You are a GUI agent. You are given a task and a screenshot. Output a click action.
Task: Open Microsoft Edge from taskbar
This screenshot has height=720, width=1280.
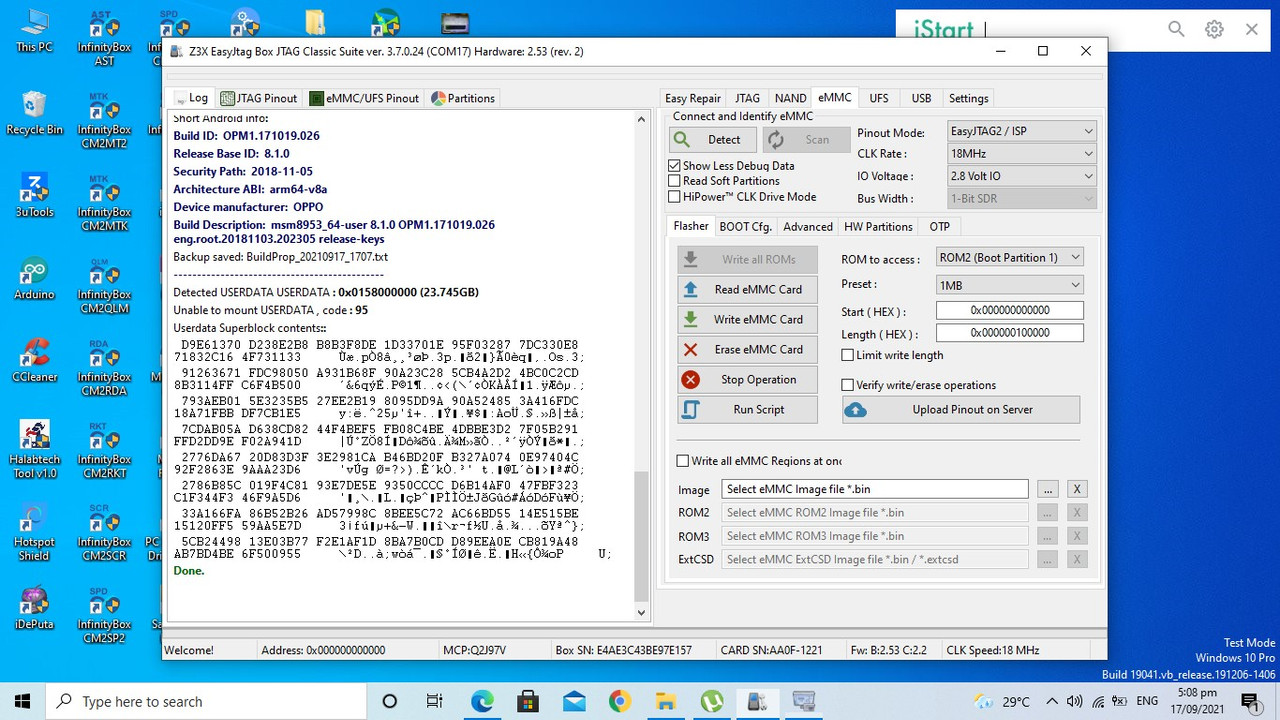click(x=482, y=701)
